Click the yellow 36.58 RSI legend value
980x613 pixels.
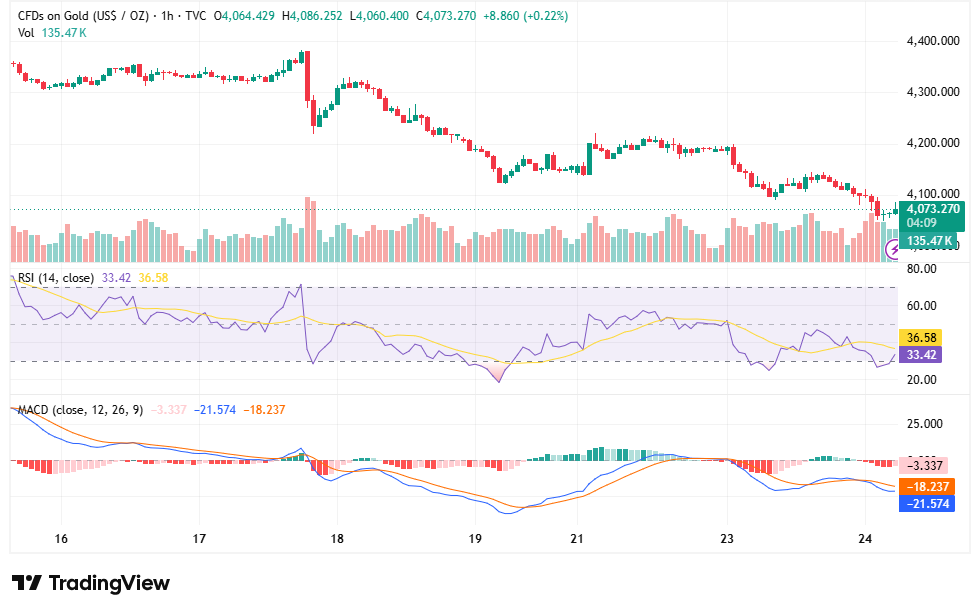[153, 278]
